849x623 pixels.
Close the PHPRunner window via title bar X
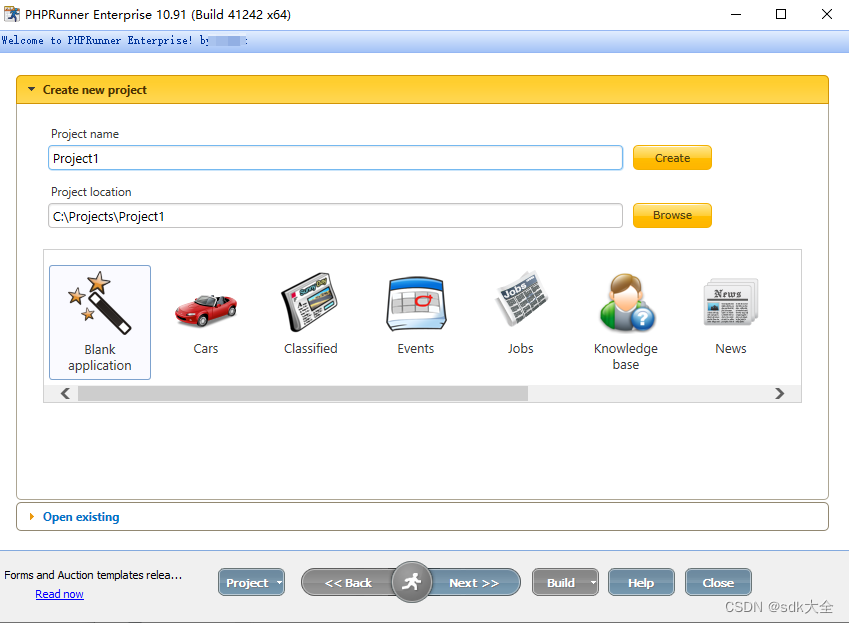coord(826,14)
